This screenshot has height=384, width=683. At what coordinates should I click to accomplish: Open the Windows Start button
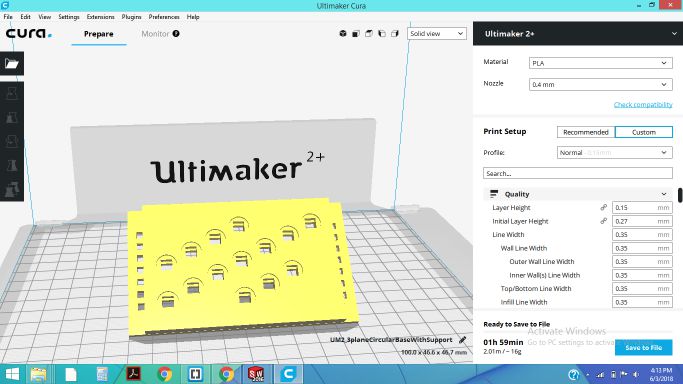[12, 374]
